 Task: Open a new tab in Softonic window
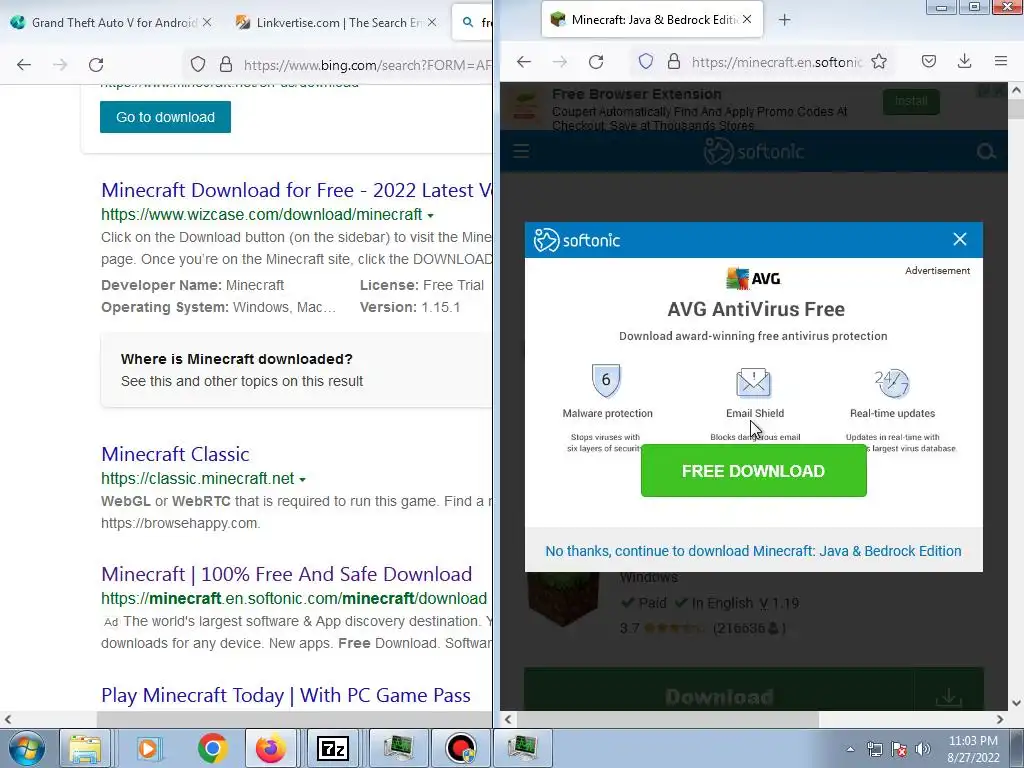(x=784, y=20)
